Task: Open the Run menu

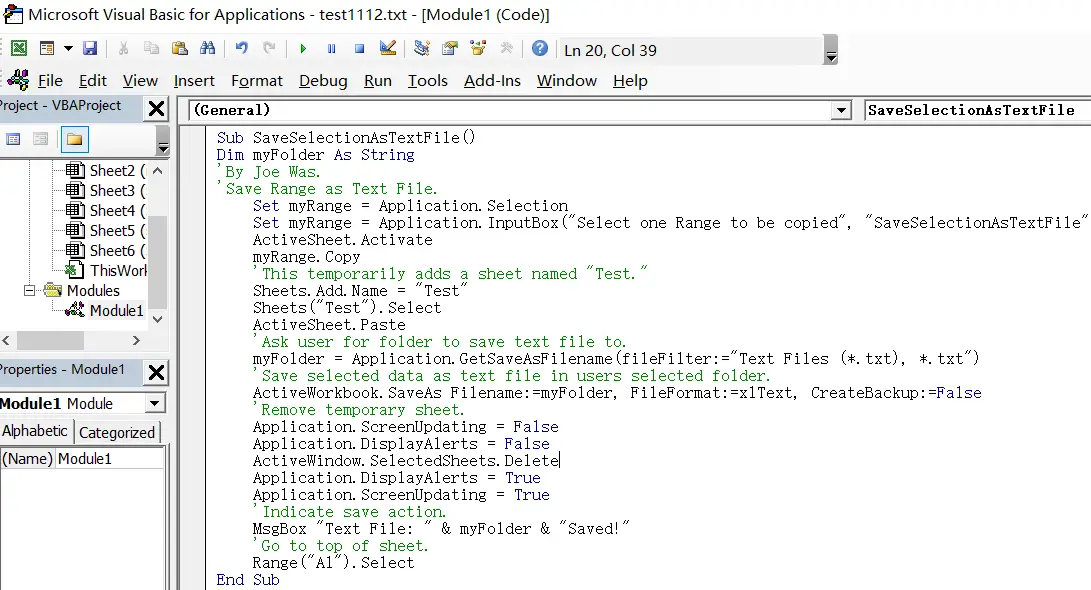Action: [x=378, y=81]
